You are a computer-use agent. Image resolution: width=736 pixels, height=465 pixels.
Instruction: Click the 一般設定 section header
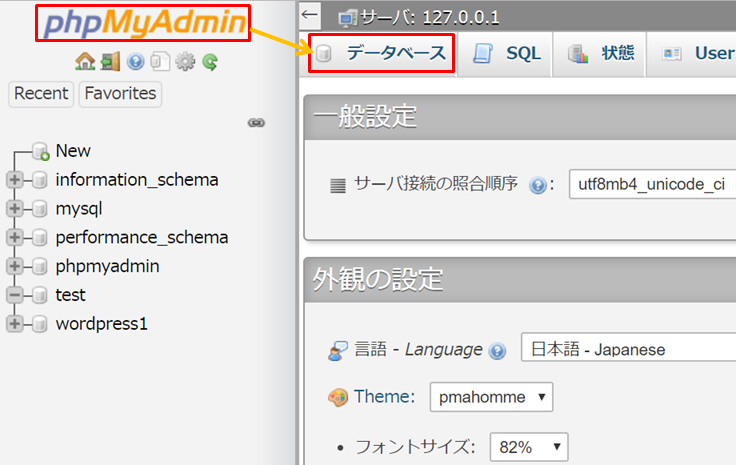click(x=365, y=116)
